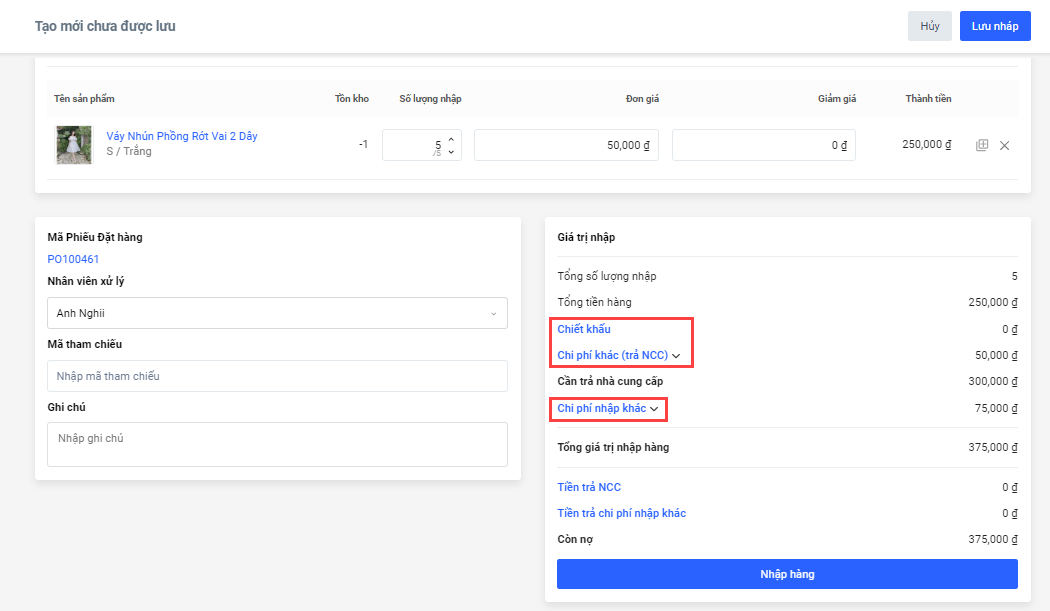The height and width of the screenshot is (611, 1050).
Task: Click the Tiền trả NCC link
Action: click(x=588, y=487)
